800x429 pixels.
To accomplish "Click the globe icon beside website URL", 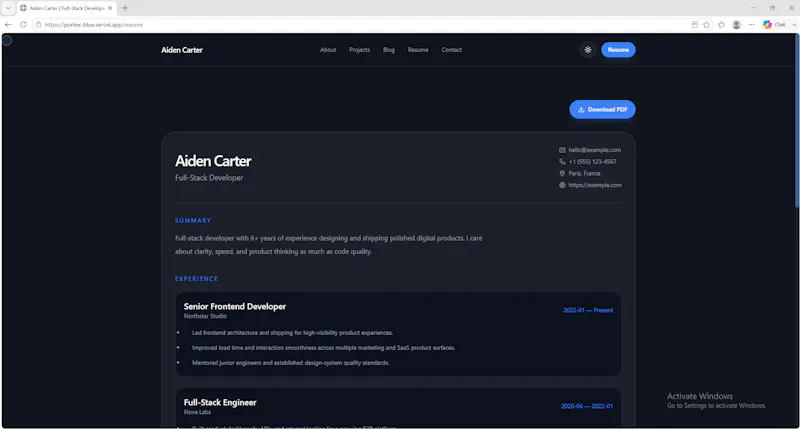I will [x=562, y=185].
